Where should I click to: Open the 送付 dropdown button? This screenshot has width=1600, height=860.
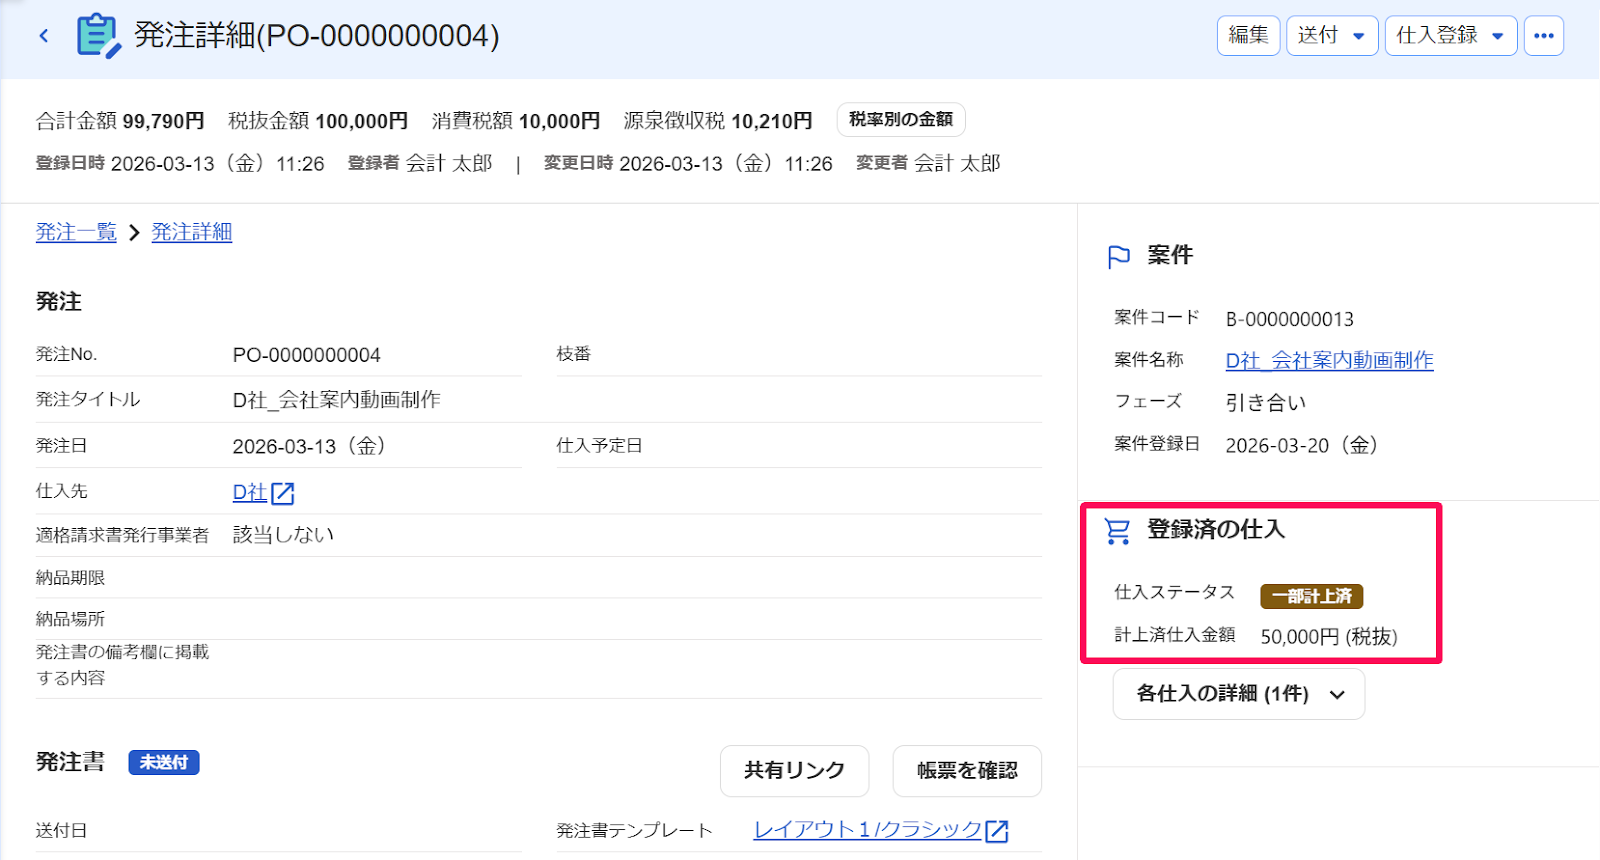click(x=1332, y=36)
